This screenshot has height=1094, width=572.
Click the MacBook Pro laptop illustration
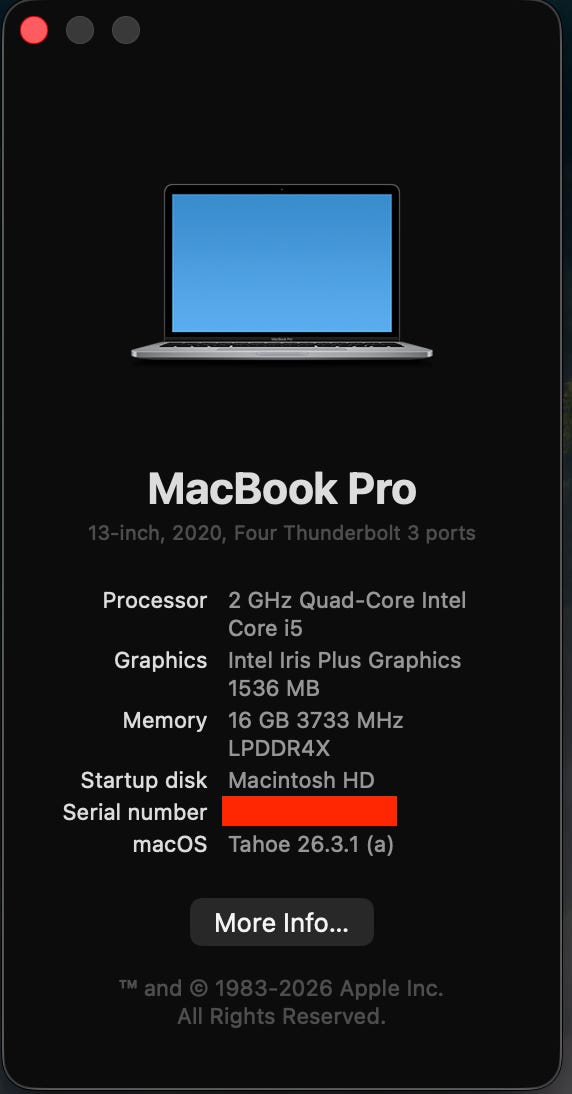[x=282, y=272]
